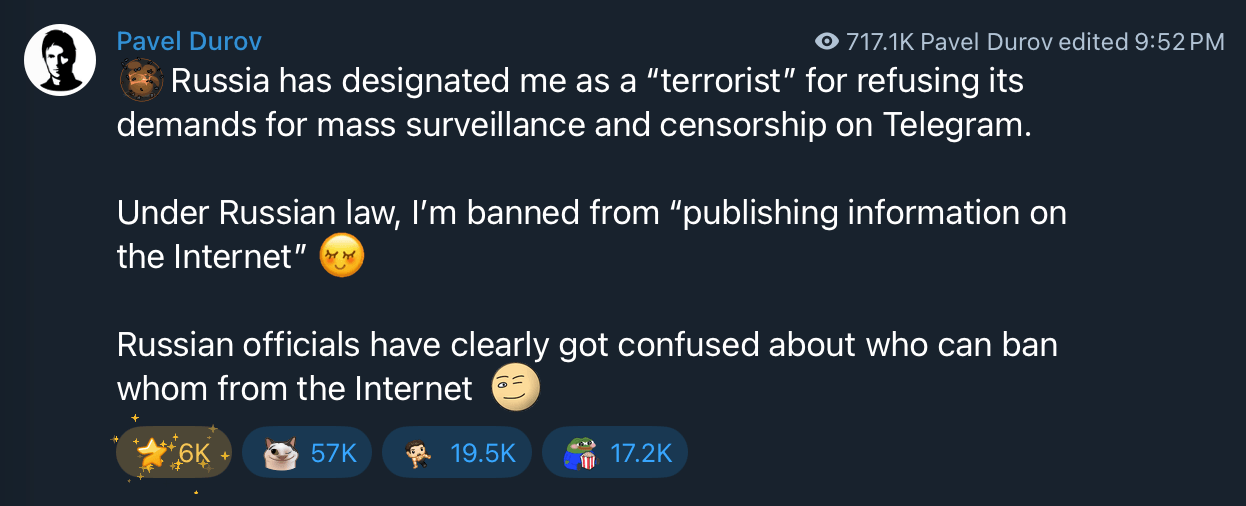
Task: Toggle the 57K reaction count
Action: (307, 453)
